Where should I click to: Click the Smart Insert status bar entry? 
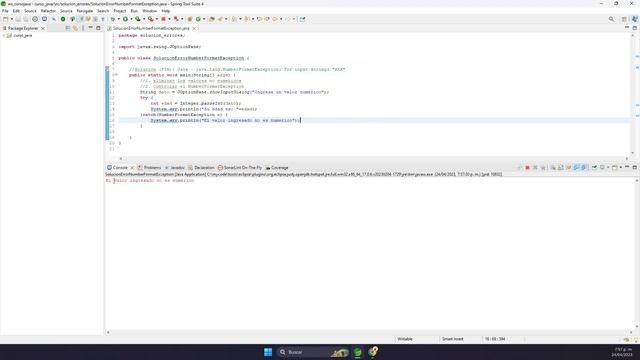pos(453,339)
